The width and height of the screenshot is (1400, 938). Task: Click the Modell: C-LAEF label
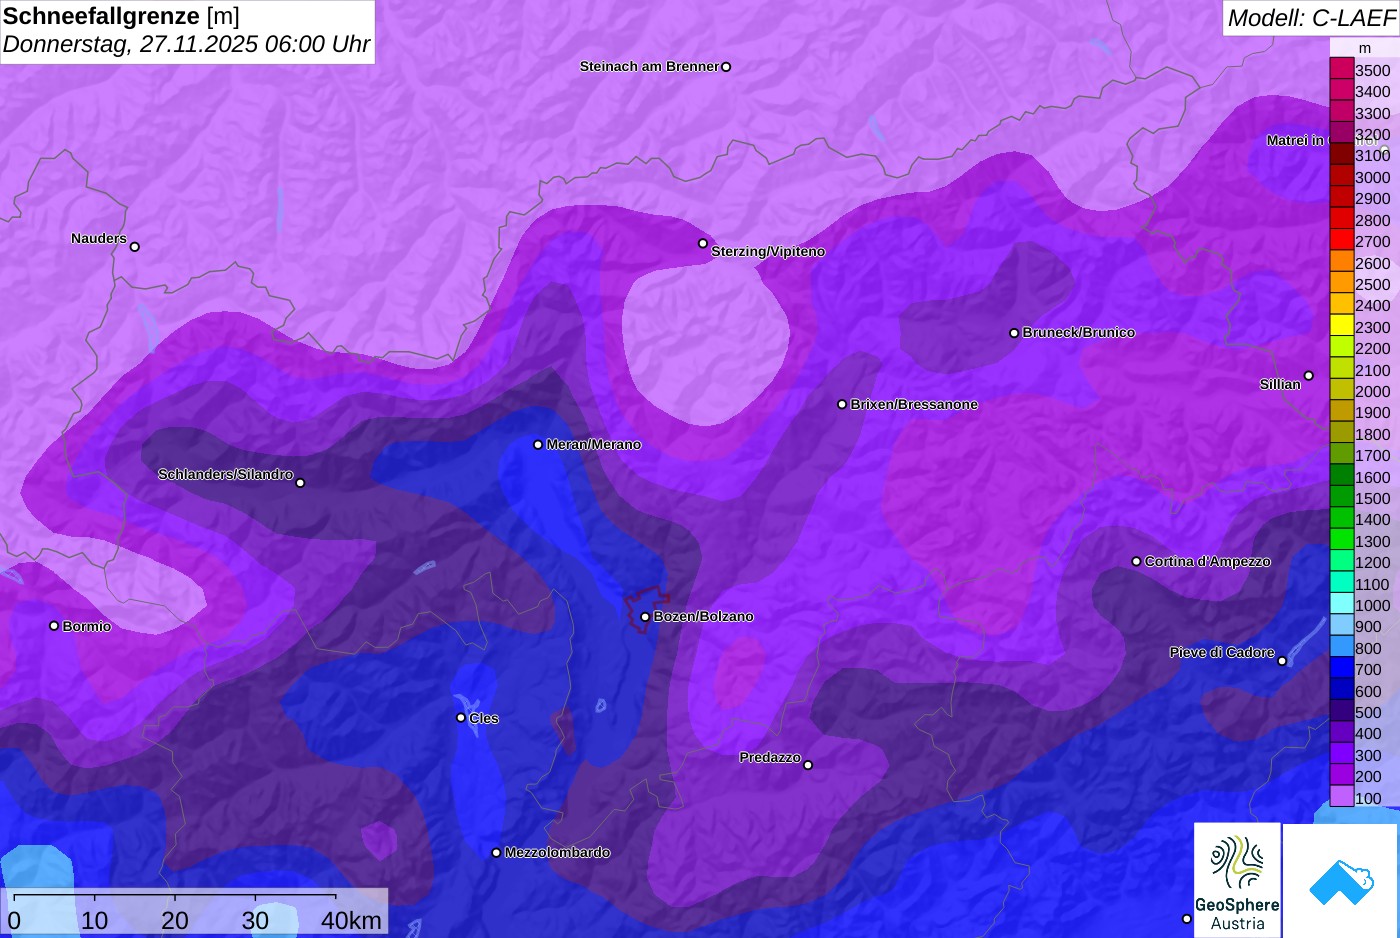click(x=1311, y=17)
